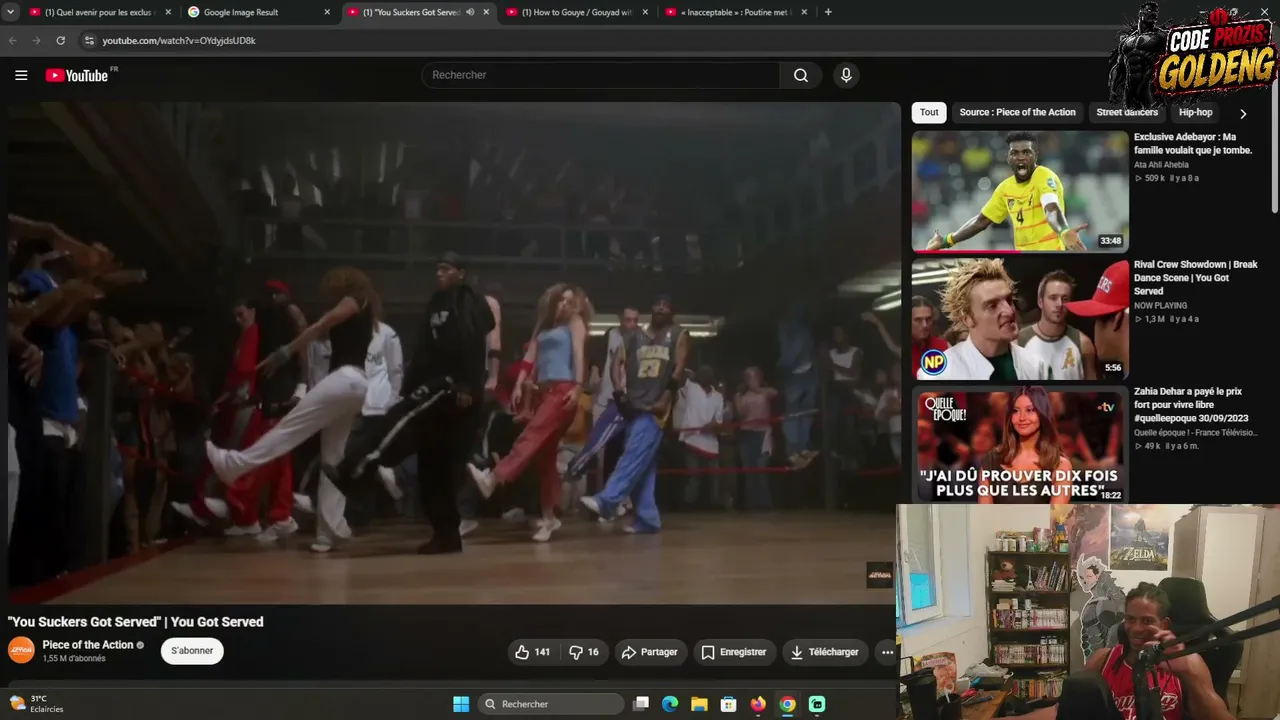The image size is (1280, 720).
Task: Open the Exclusive Adebayor video title
Action: click(x=1193, y=144)
